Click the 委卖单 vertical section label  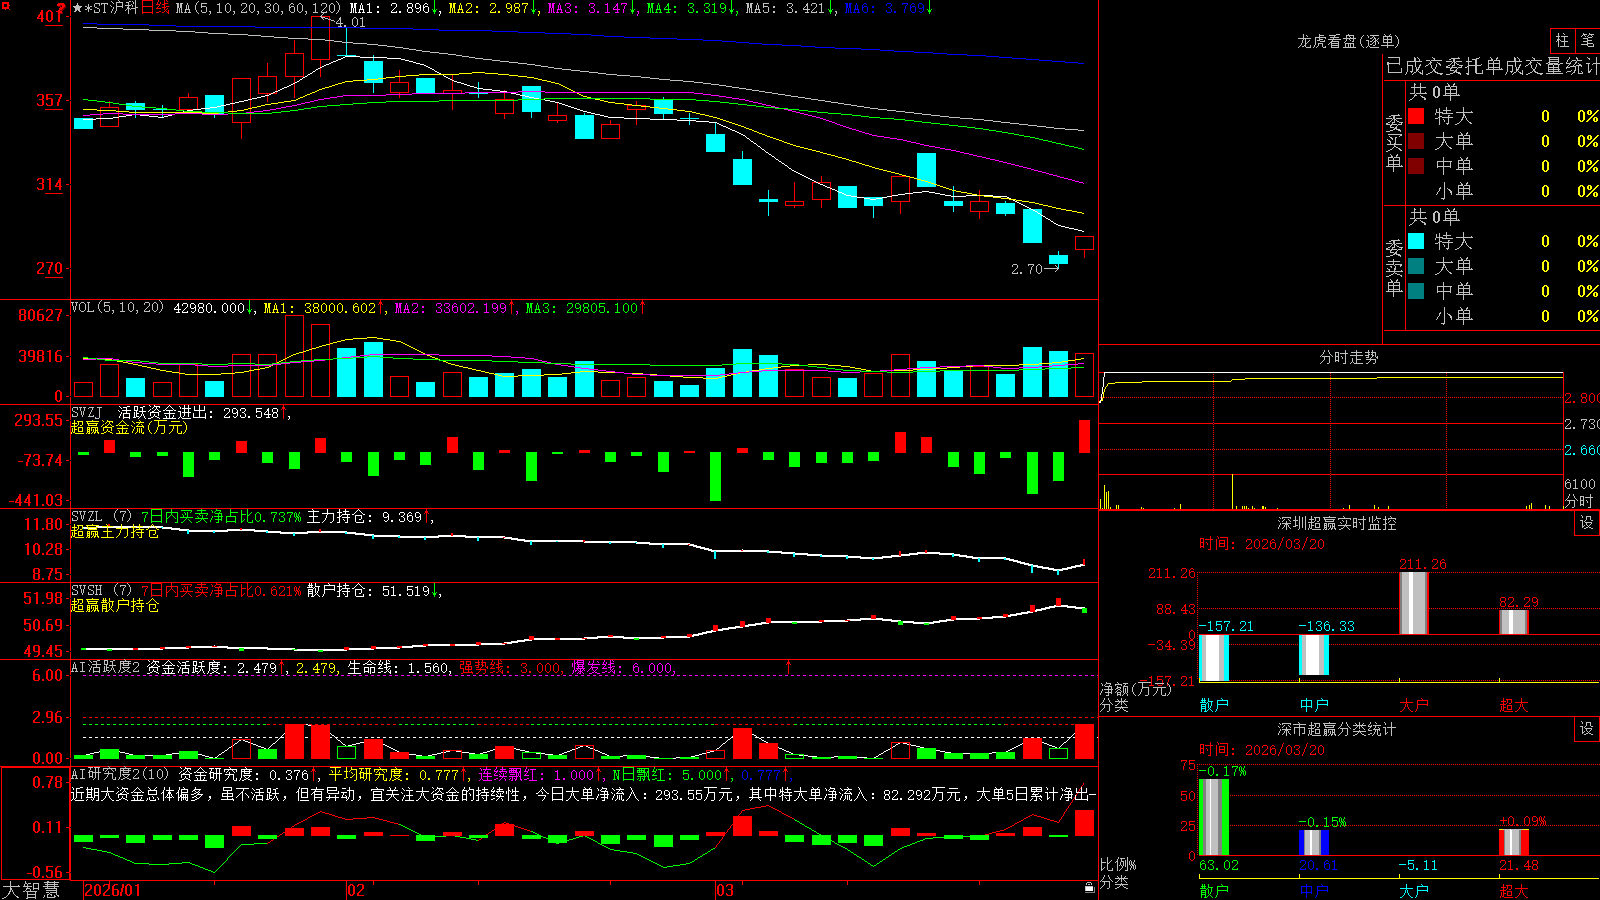pyautogui.click(x=1394, y=267)
